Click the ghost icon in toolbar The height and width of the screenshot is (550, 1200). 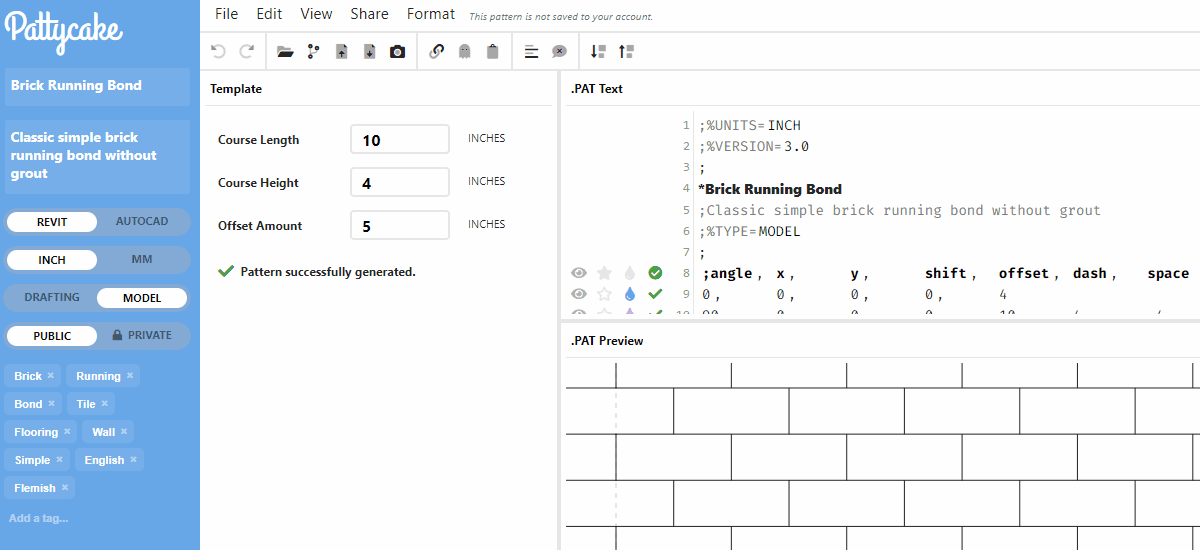464,52
